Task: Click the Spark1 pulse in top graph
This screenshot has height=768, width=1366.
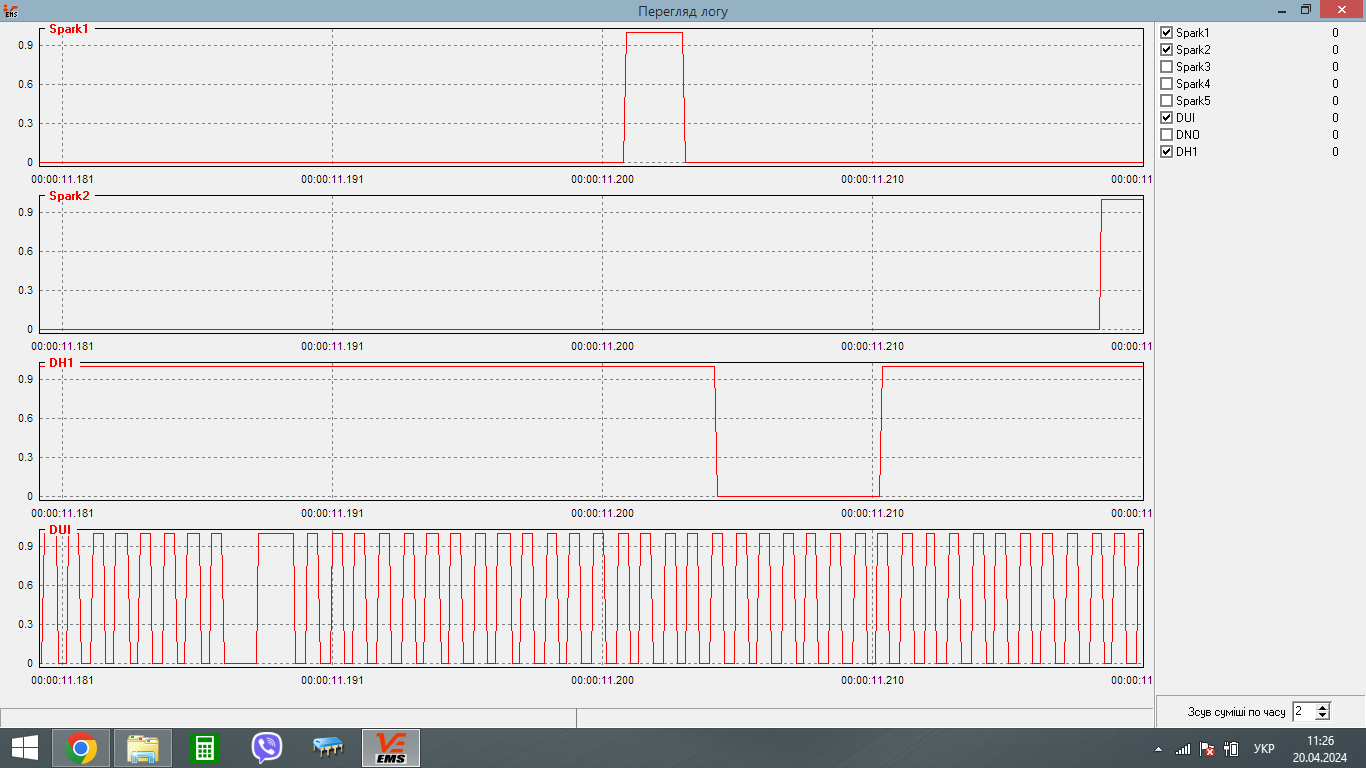Action: click(654, 97)
